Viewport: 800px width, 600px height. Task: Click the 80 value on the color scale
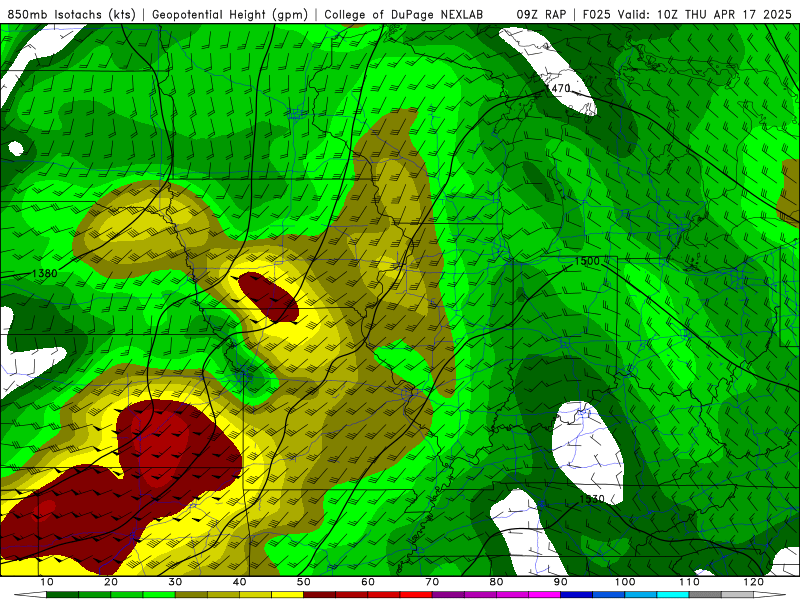tap(496, 582)
